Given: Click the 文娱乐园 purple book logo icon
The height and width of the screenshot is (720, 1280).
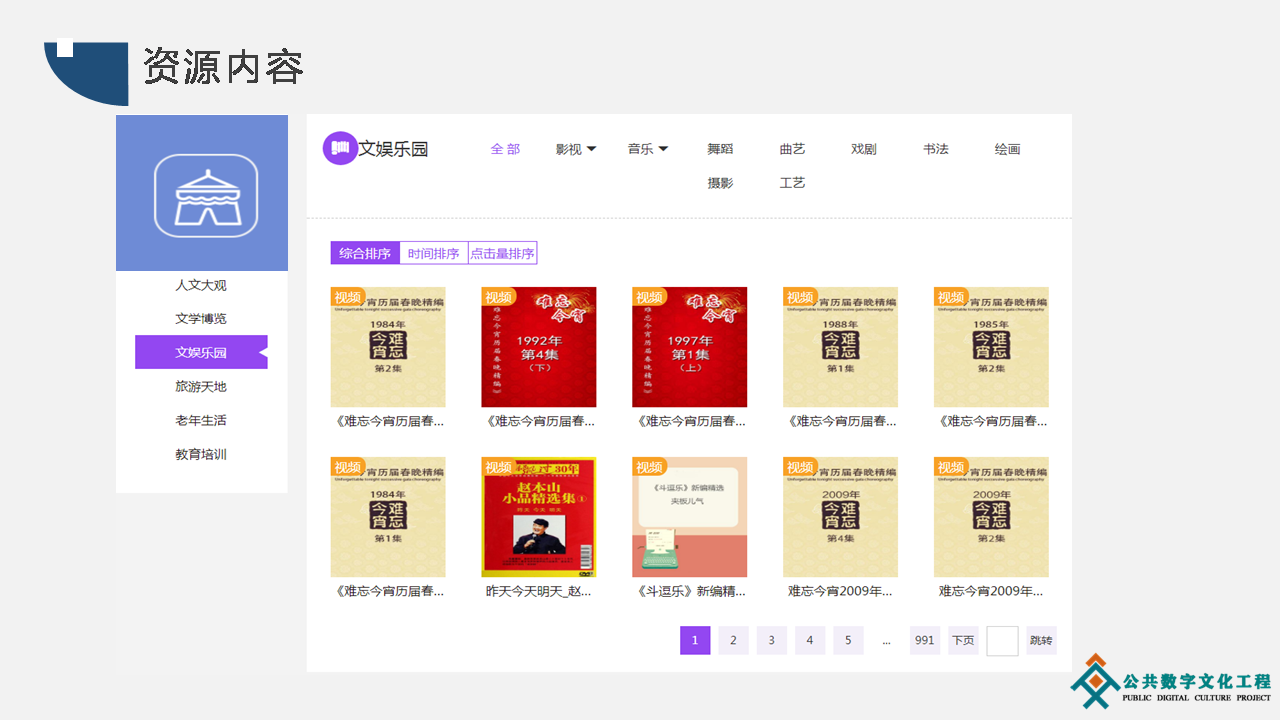Looking at the screenshot, I should (x=340, y=148).
